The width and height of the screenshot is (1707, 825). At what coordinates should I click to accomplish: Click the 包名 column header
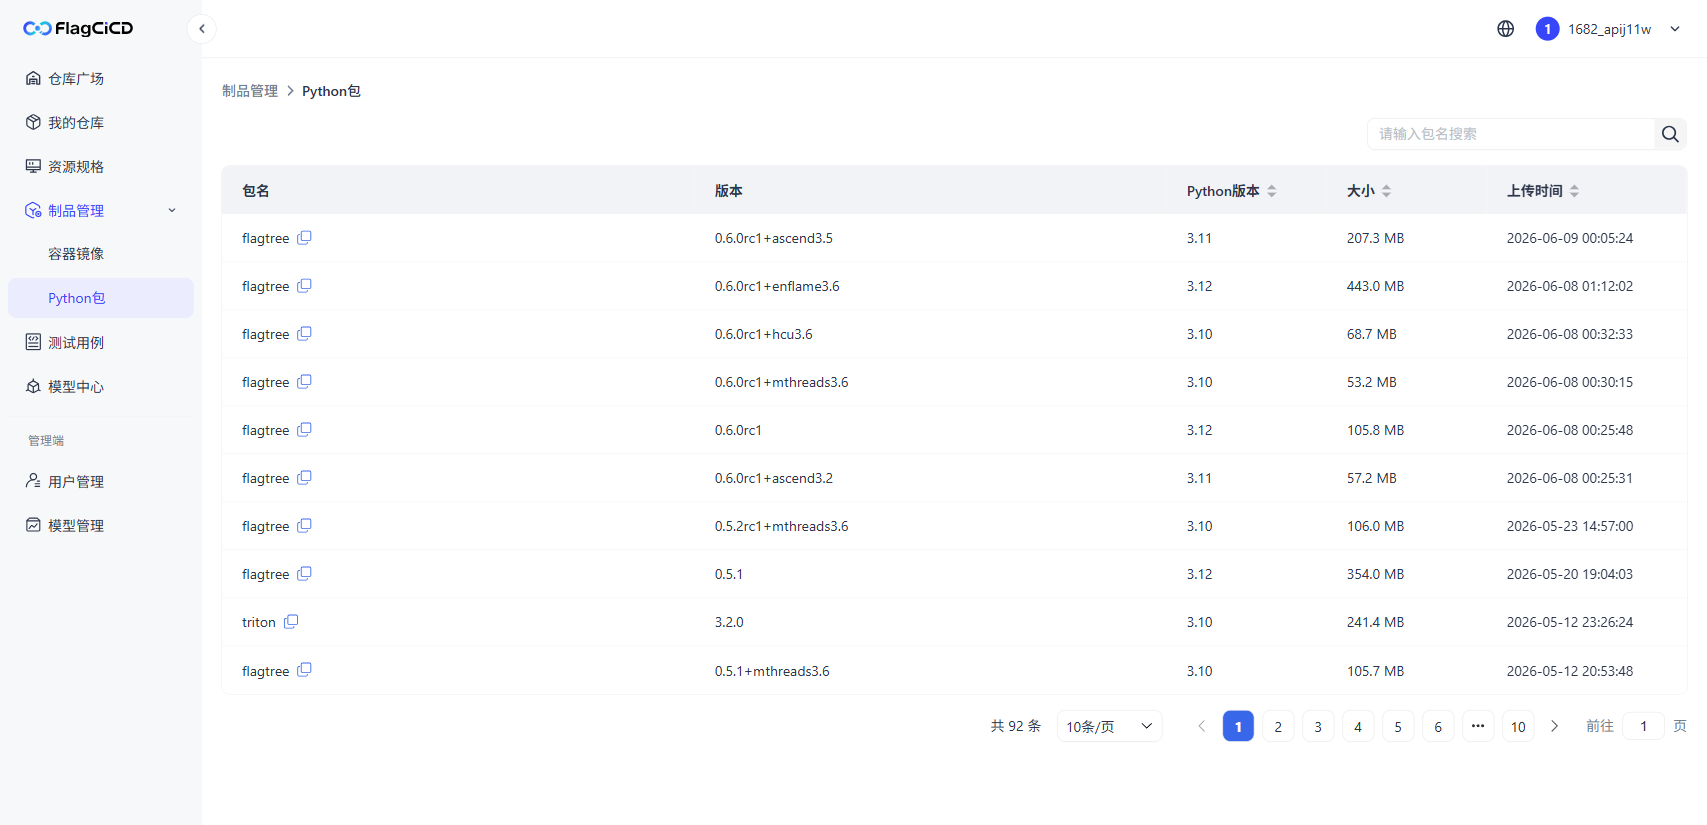pyautogui.click(x=256, y=191)
